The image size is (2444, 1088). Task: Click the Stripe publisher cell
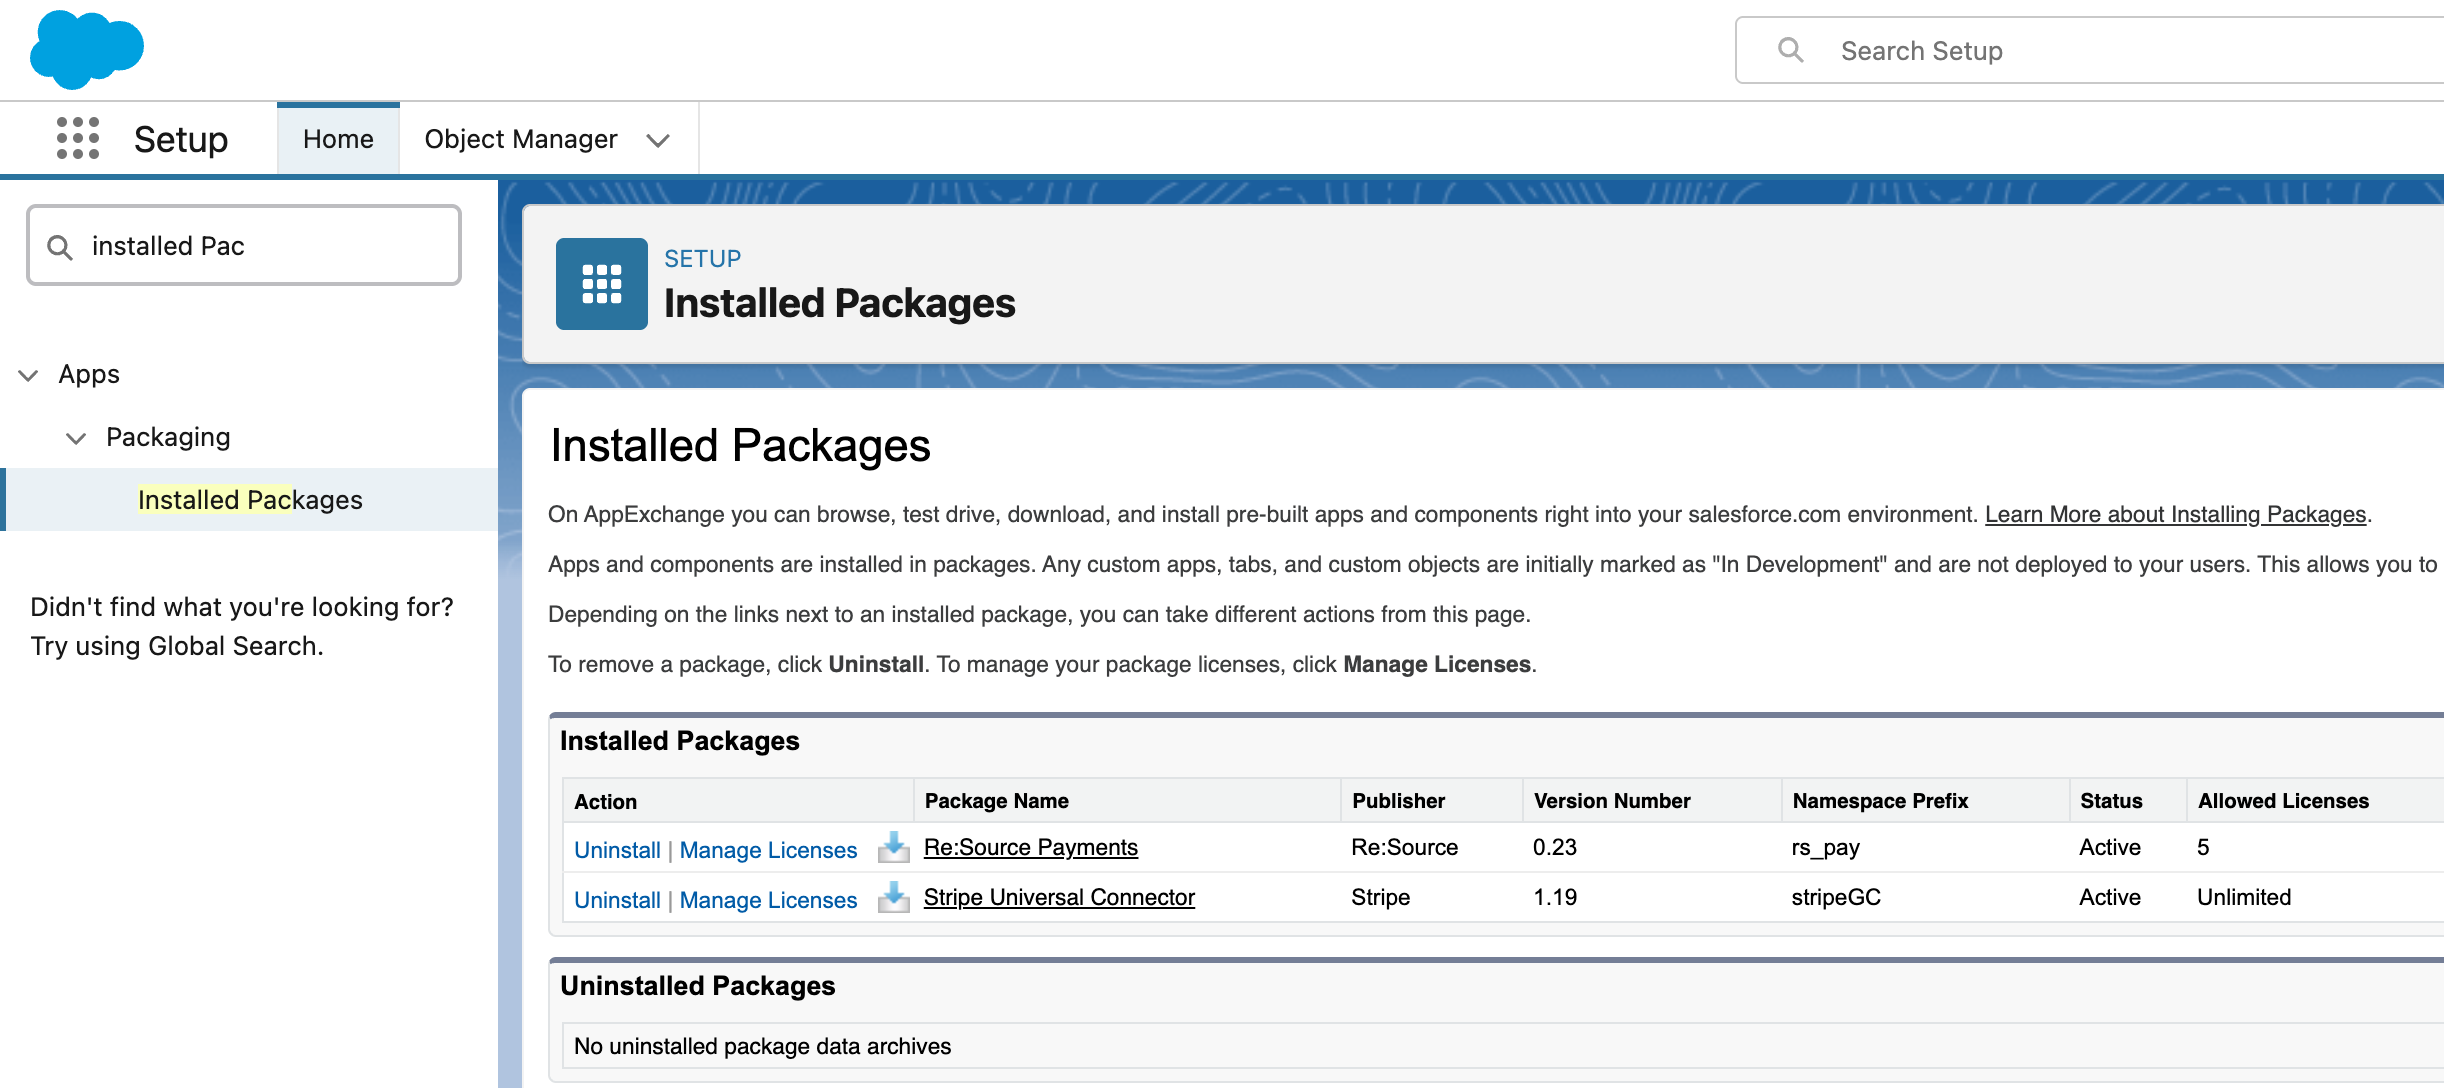(x=1380, y=897)
